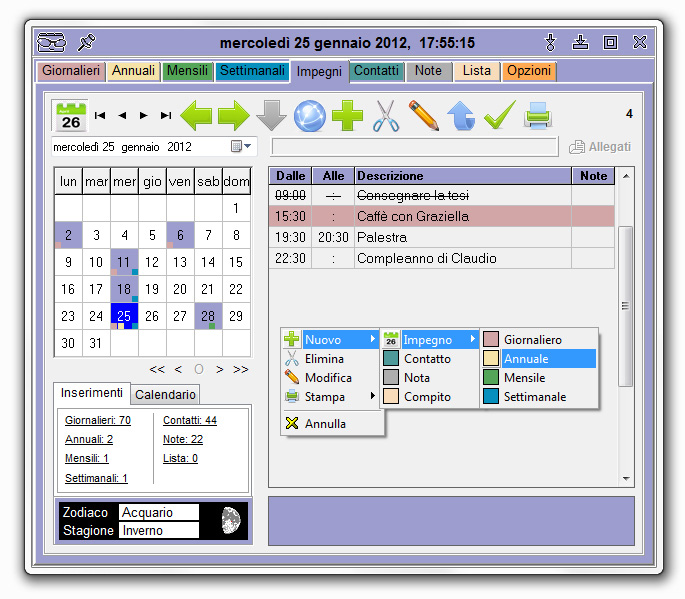This screenshot has width=685, height=599.
Task: Switch to the Annuali tab
Action: [133, 71]
